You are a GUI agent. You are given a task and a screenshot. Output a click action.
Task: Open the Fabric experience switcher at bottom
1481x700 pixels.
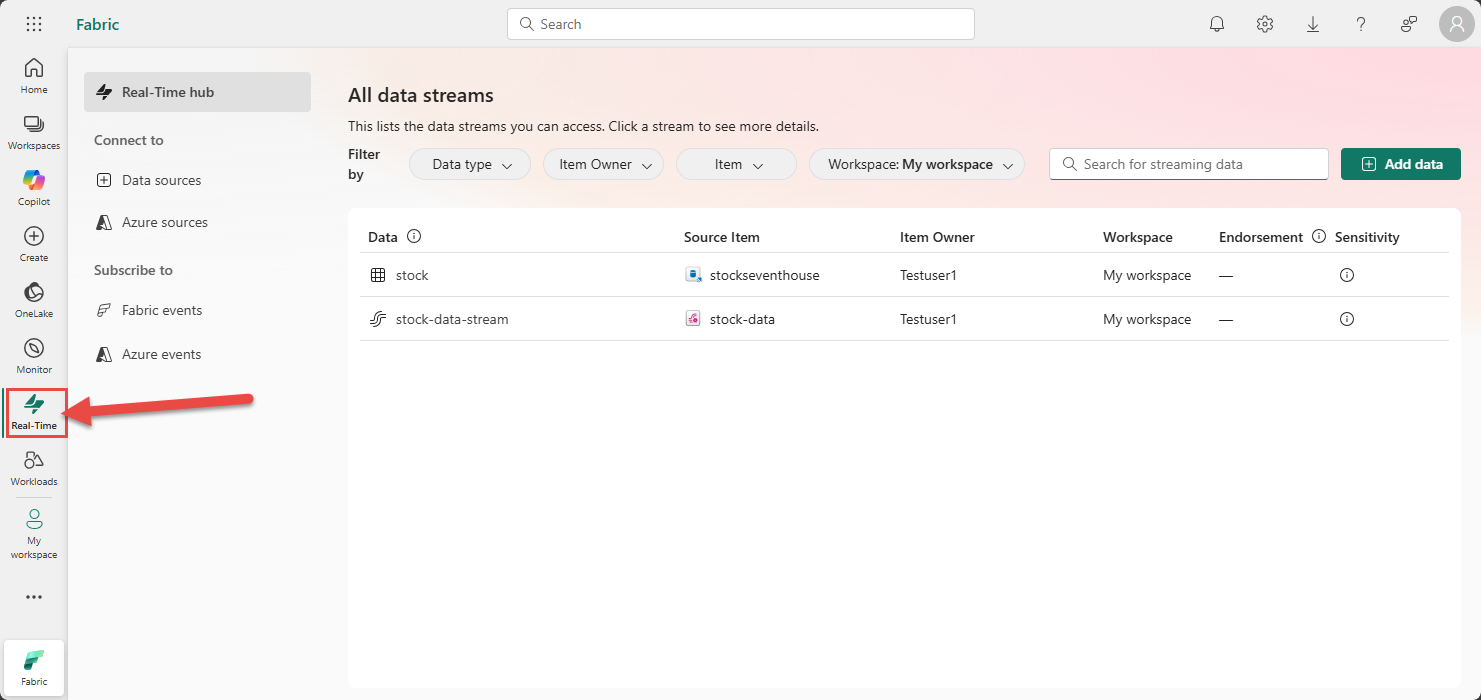click(34, 668)
